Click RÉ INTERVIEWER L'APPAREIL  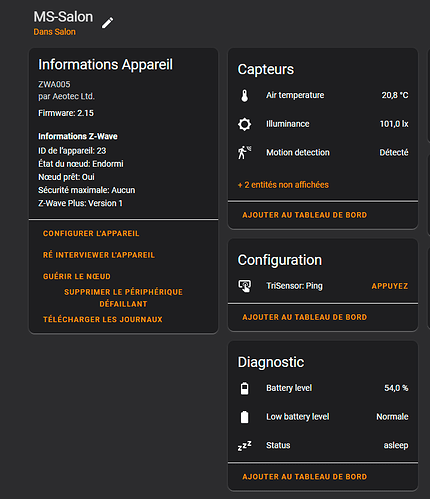click(x=99, y=255)
